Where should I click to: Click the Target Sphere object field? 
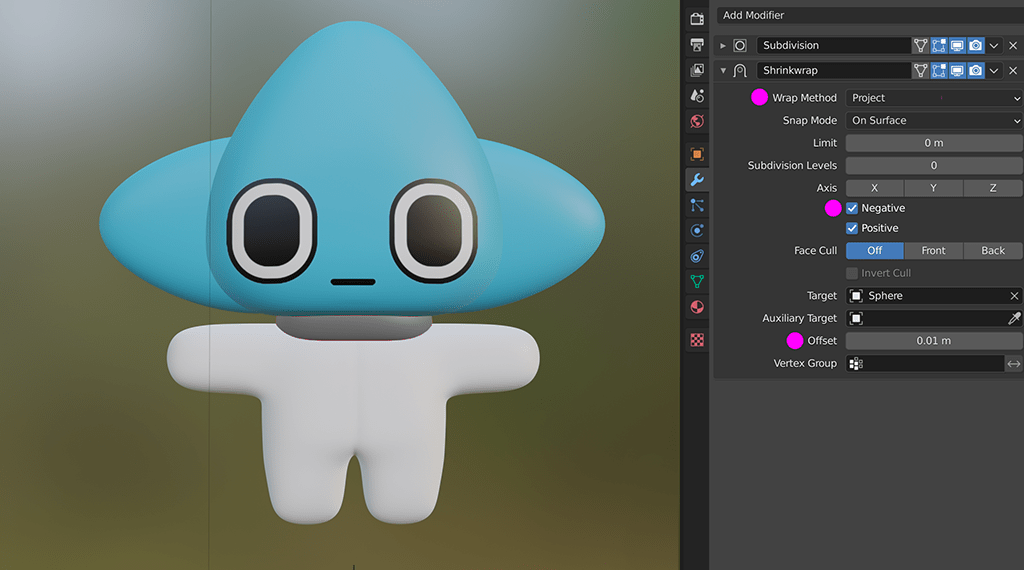click(934, 296)
